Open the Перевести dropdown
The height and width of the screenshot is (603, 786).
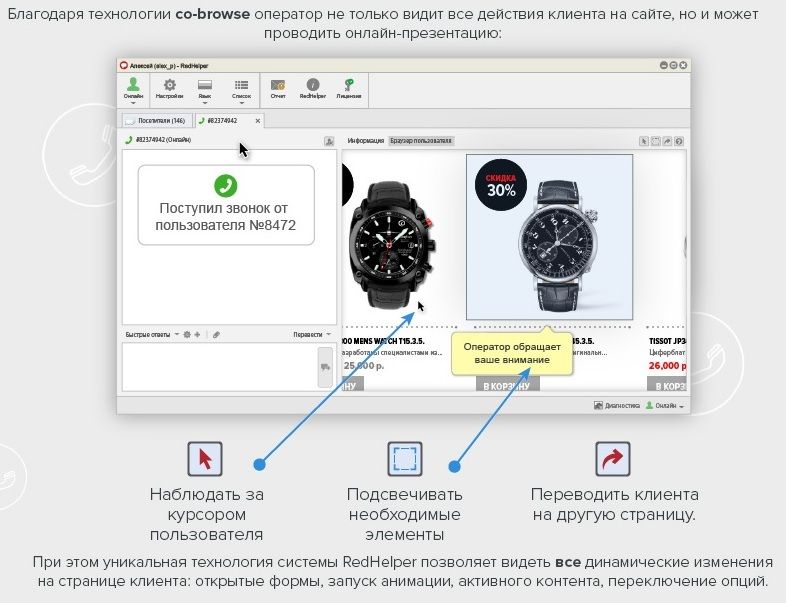(x=312, y=334)
